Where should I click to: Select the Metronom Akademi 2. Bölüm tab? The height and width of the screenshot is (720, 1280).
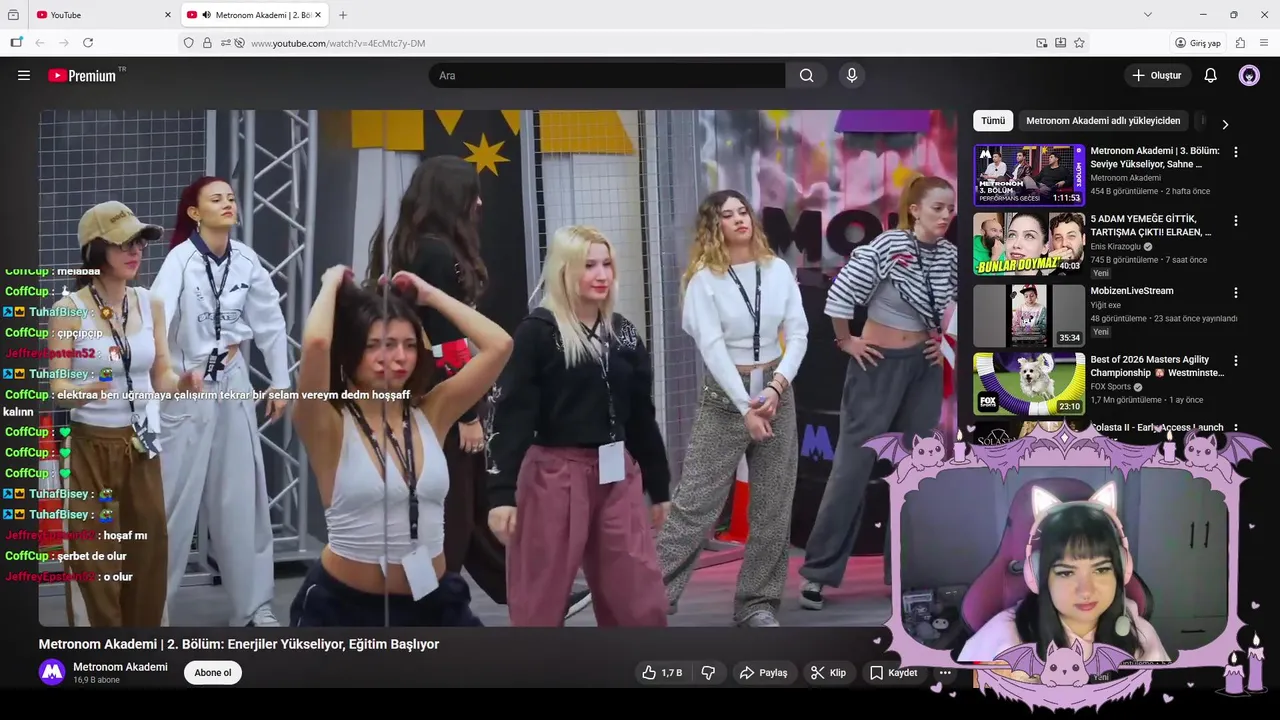[x=255, y=15]
